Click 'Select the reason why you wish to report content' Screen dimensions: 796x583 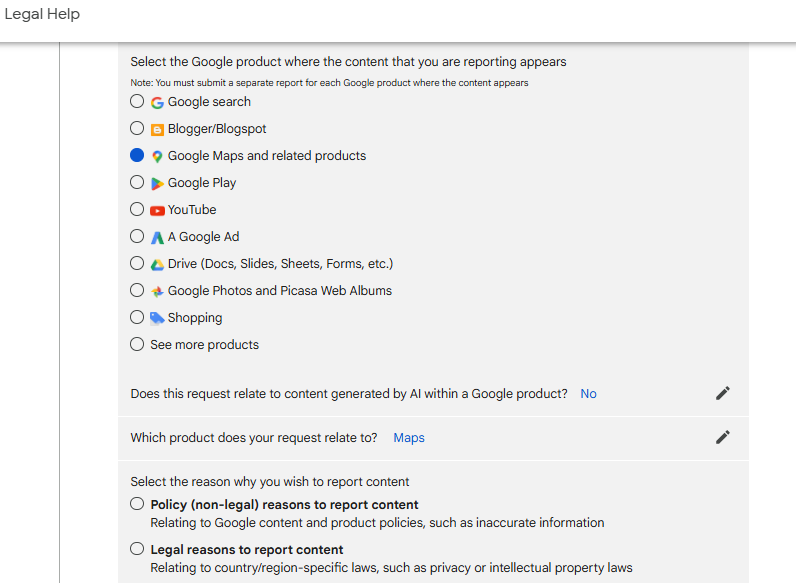click(x=270, y=481)
